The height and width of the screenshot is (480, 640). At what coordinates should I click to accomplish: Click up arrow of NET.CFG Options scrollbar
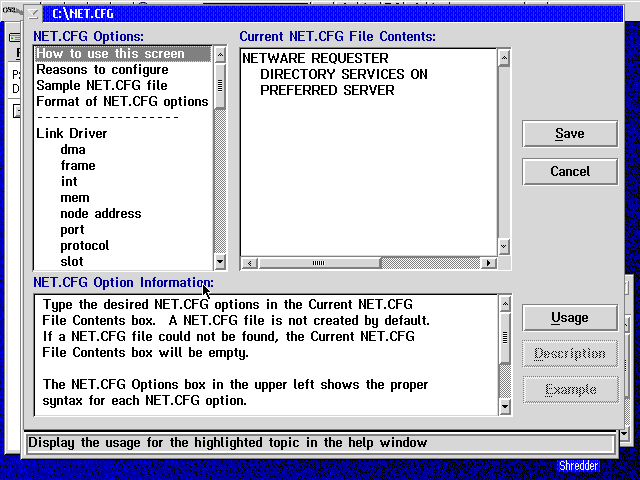pos(220,55)
